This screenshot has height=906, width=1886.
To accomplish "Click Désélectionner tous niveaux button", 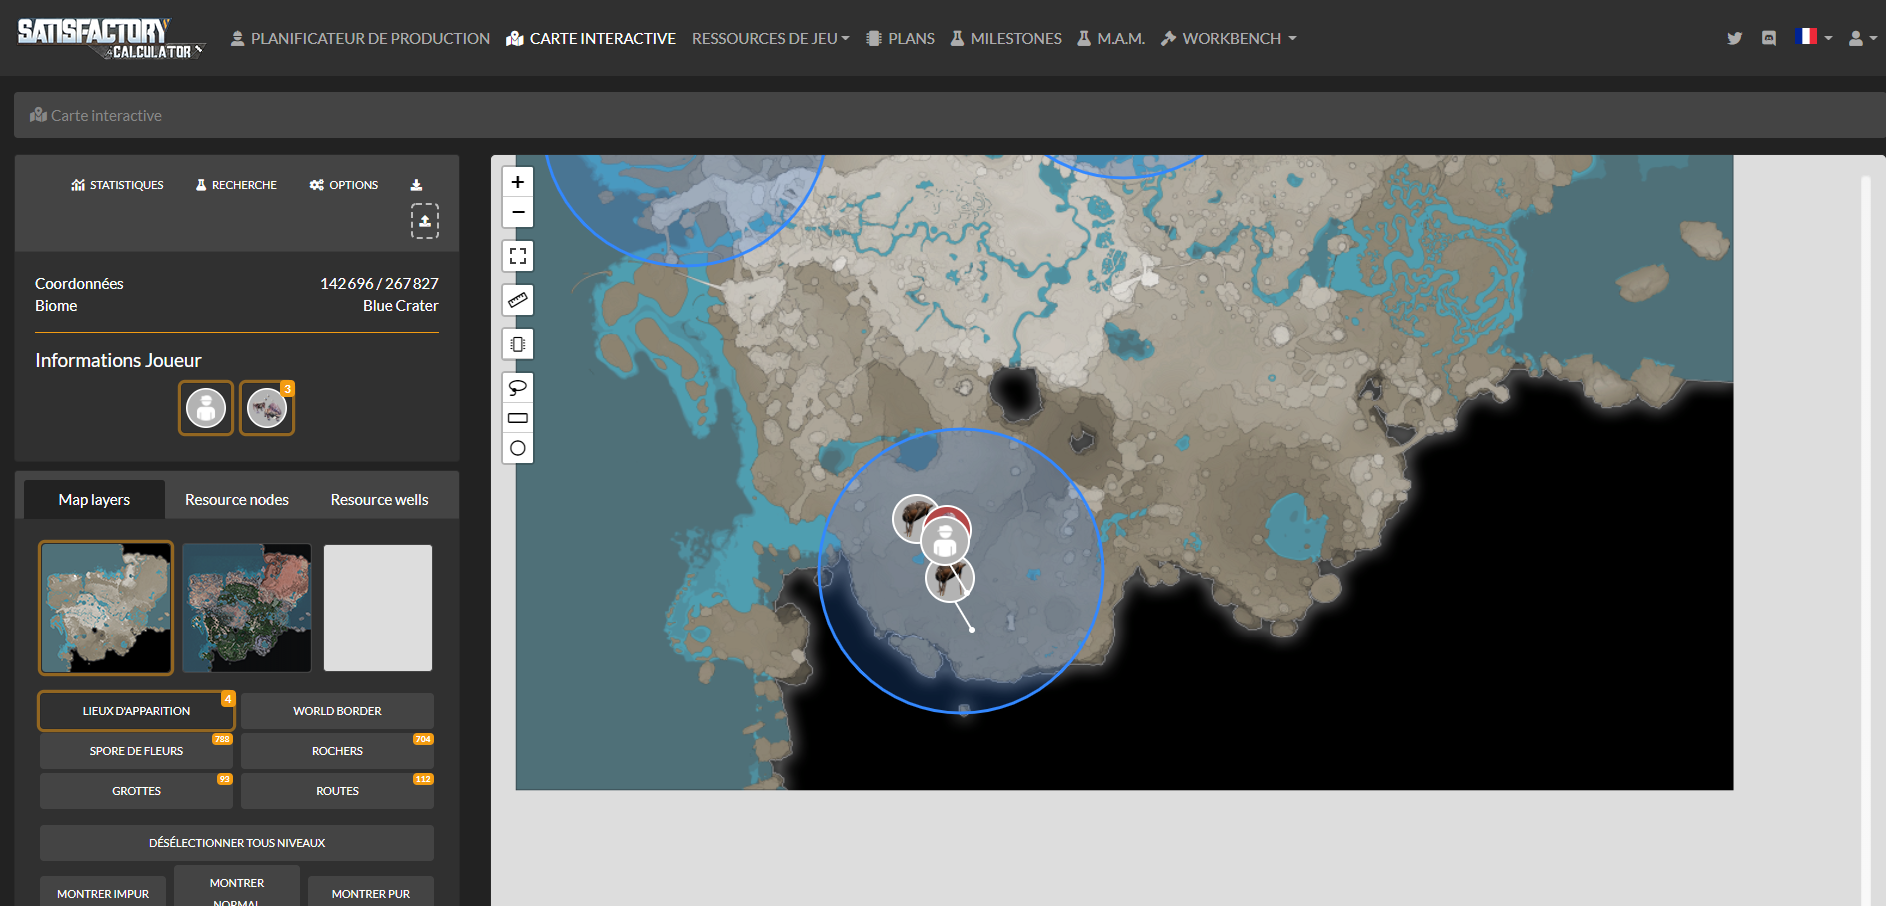I will coord(237,843).
